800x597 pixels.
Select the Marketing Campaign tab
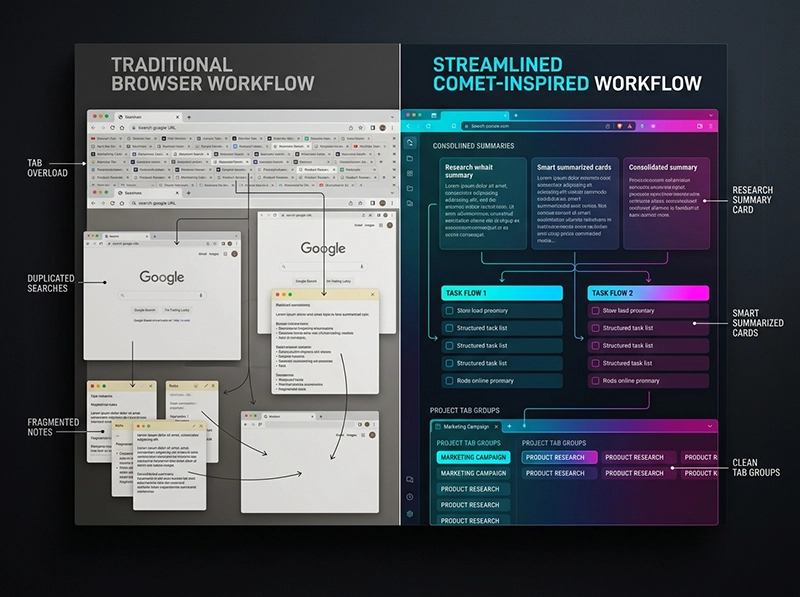466,426
